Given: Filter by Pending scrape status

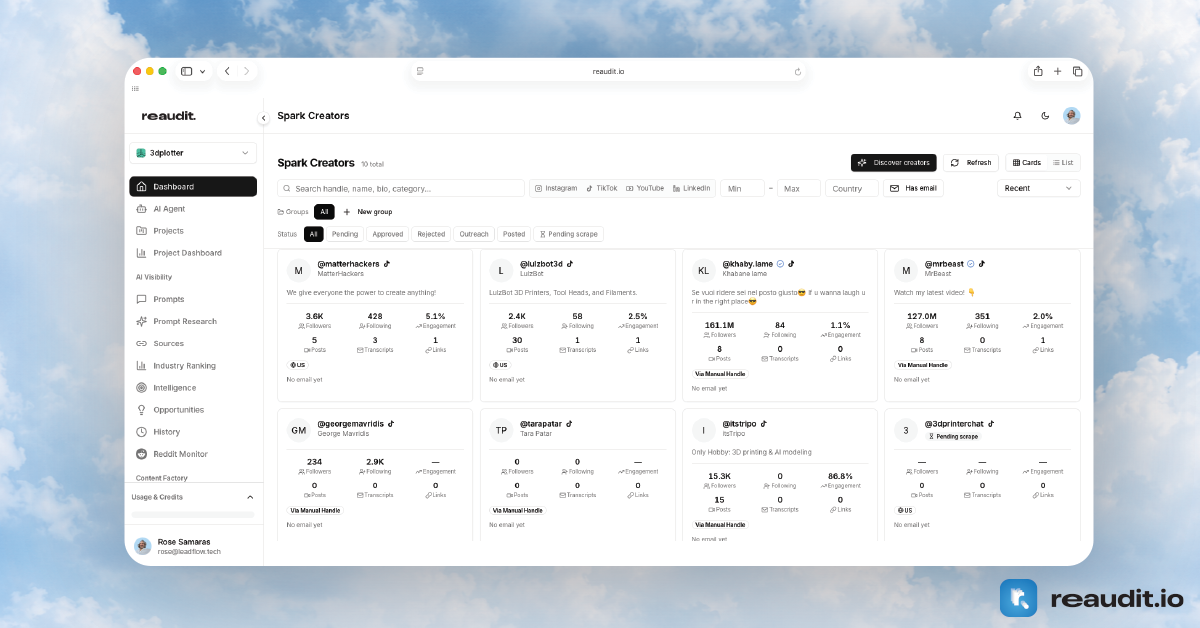Looking at the screenshot, I should 569,234.
